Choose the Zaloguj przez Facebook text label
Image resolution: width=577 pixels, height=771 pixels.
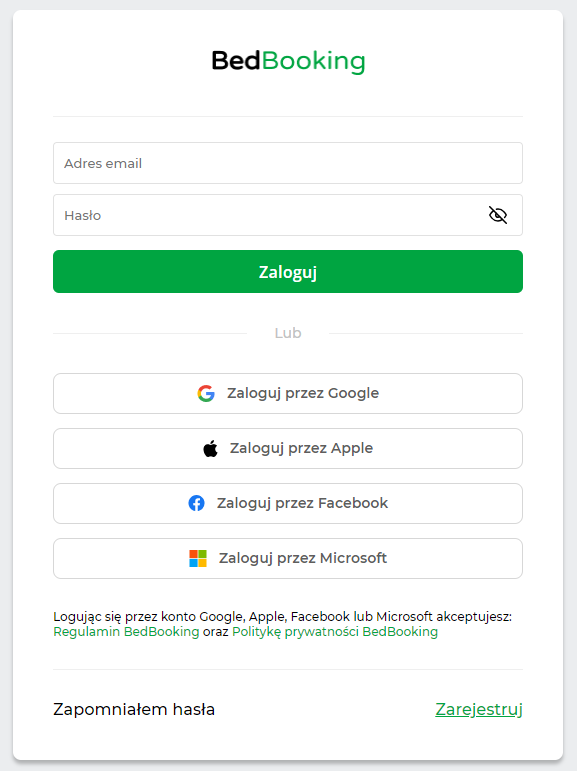point(303,503)
